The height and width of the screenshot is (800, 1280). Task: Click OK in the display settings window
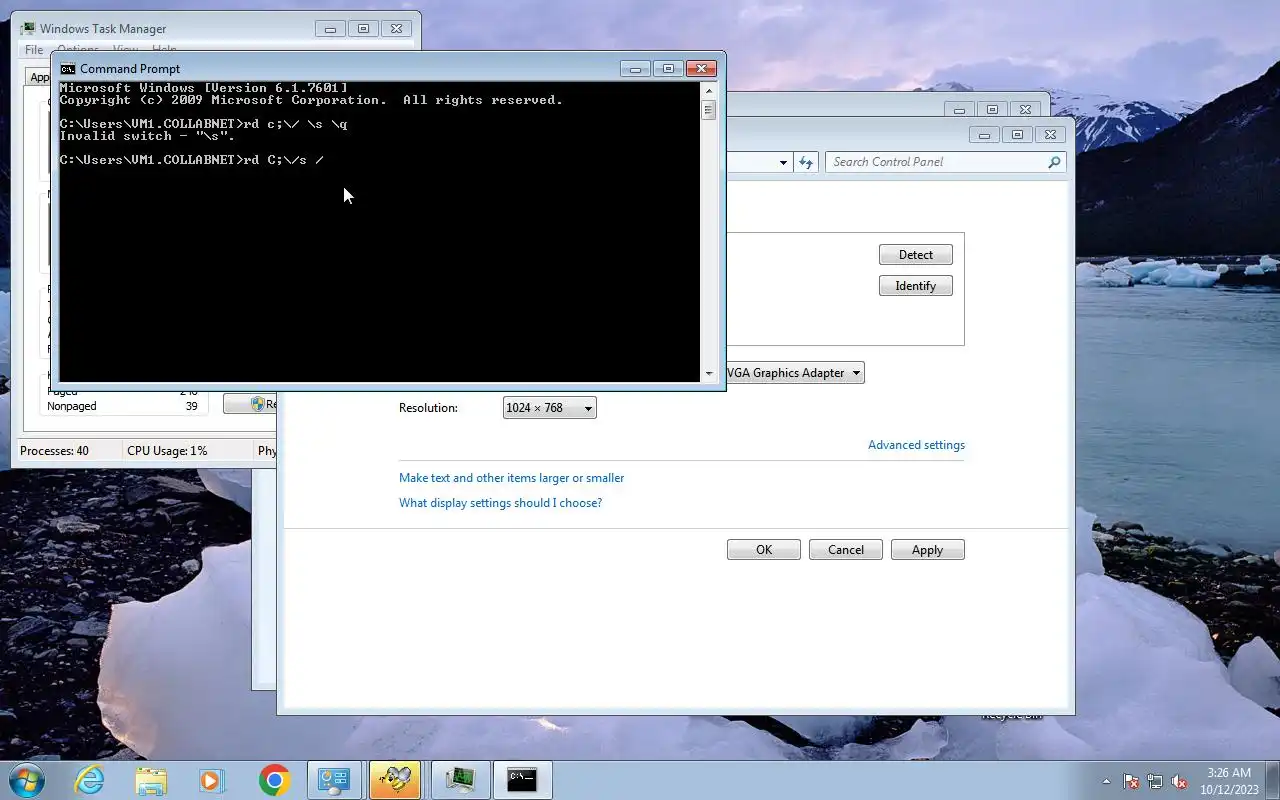764,550
